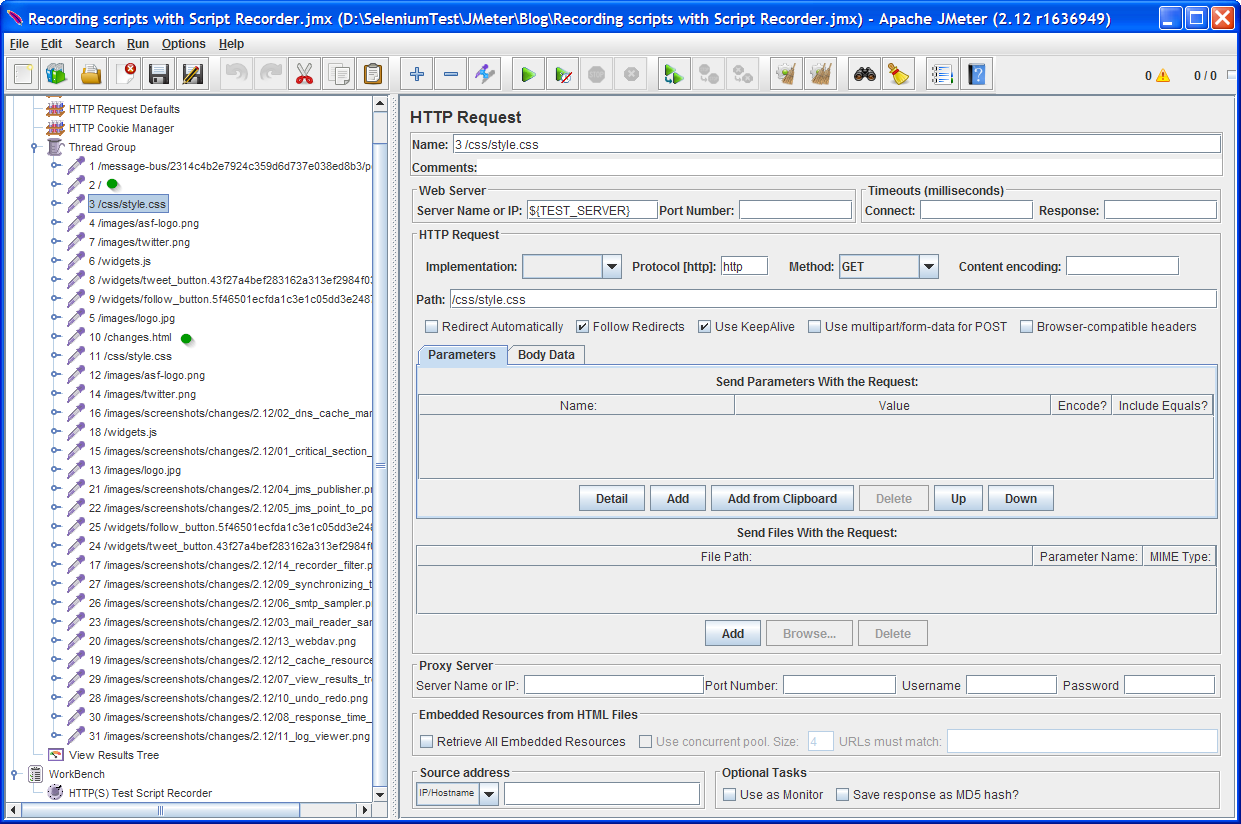The width and height of the screenshot is (1241, 824).
Task: Start the test with green play icon
Action: [529, 74]
